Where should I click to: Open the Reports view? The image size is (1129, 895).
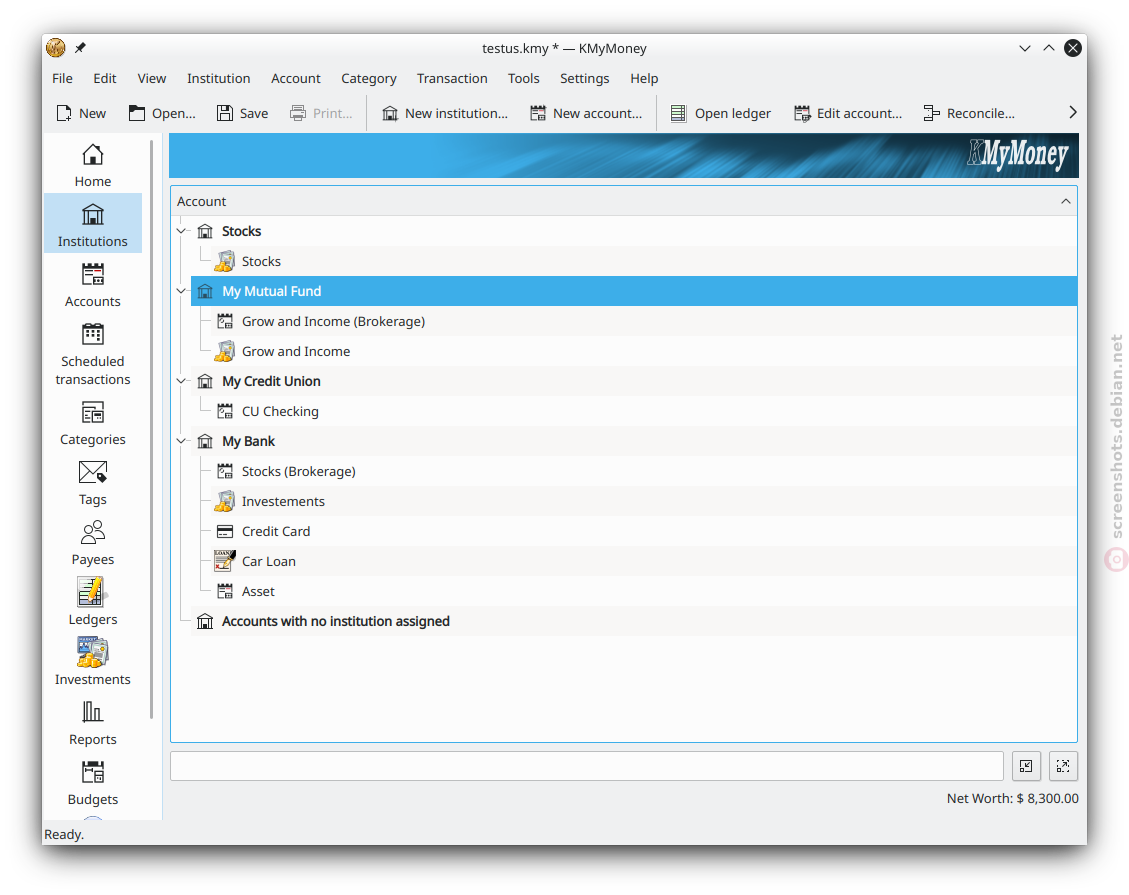(x=93, y=723)
